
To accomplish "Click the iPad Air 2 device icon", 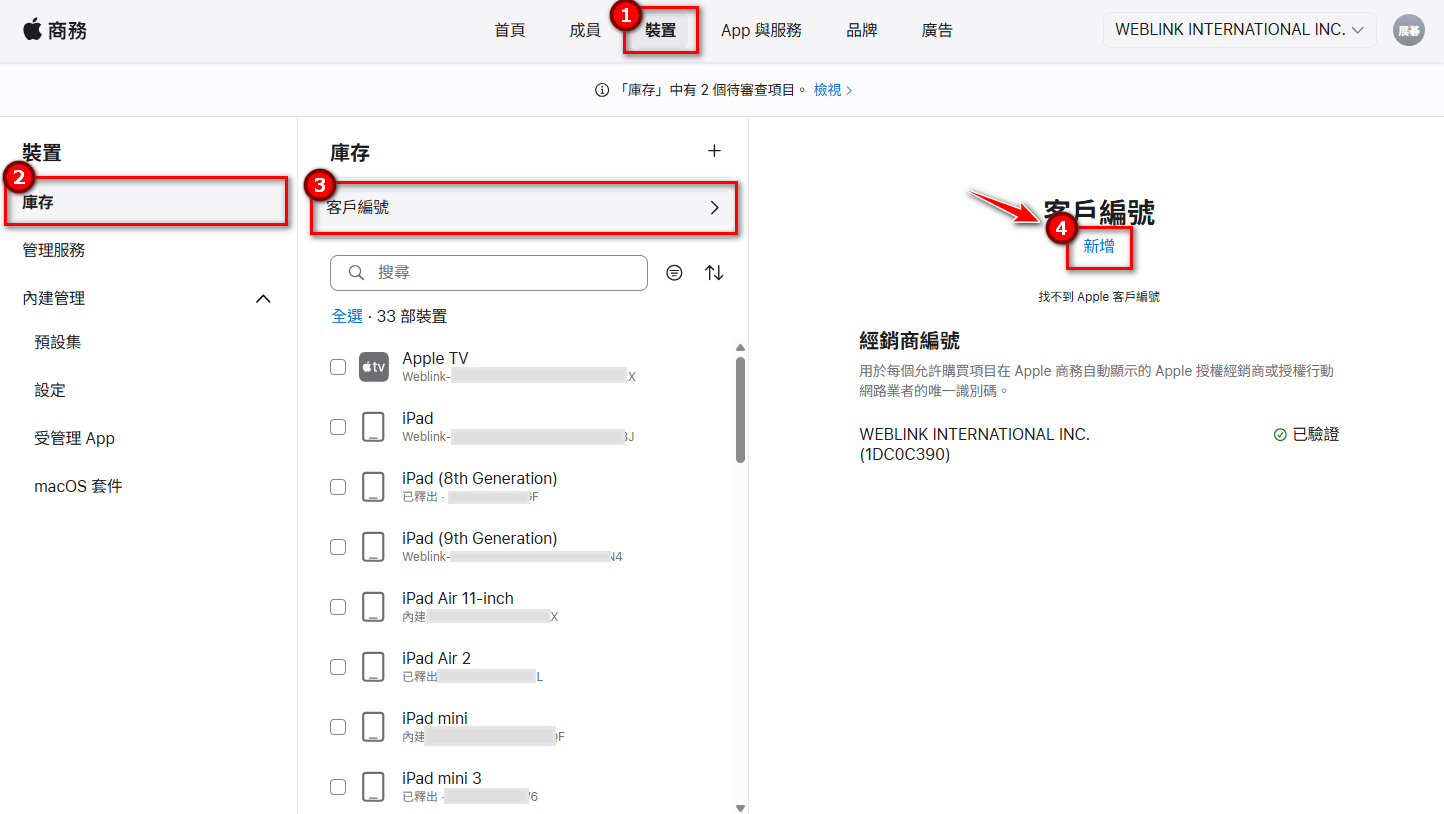I will tap(373, 667).
